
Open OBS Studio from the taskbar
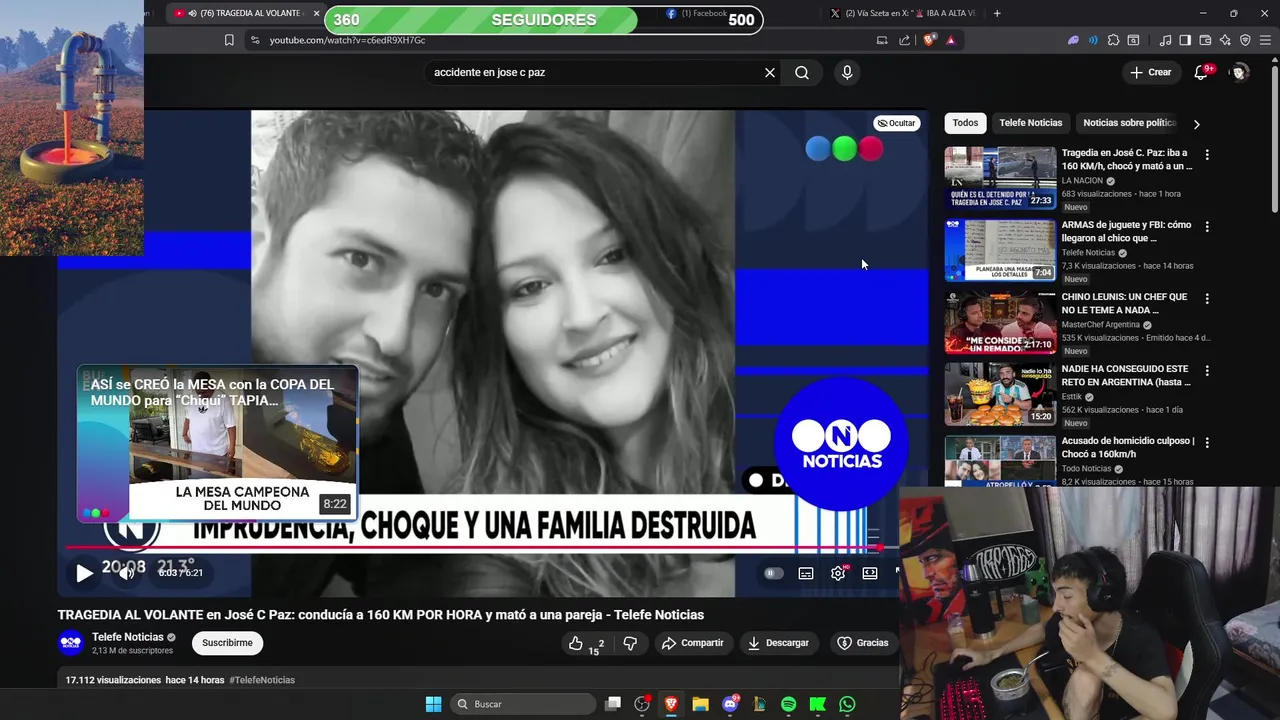point(642,704)
